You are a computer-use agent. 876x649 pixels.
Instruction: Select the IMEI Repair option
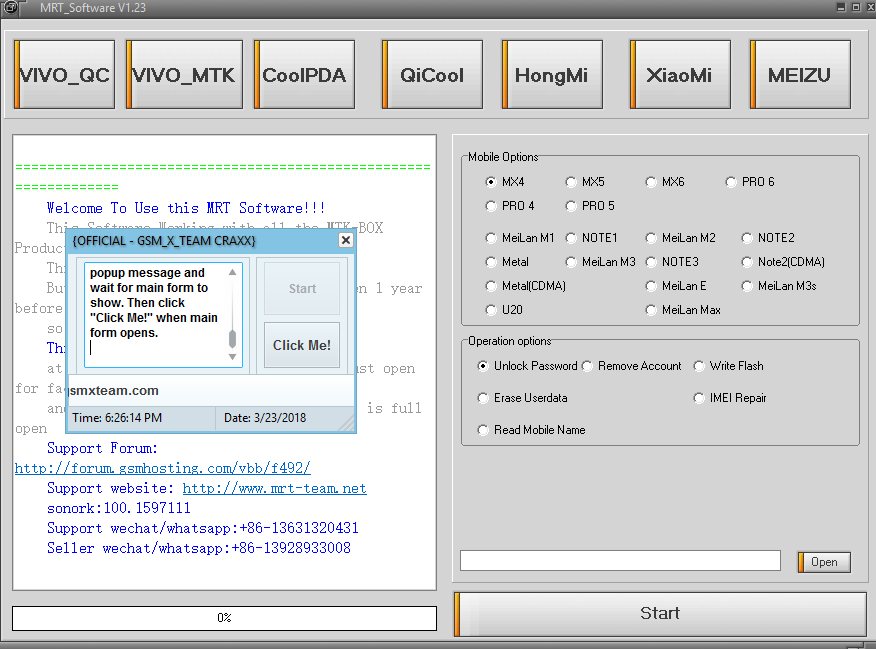(x=730, y=398)
